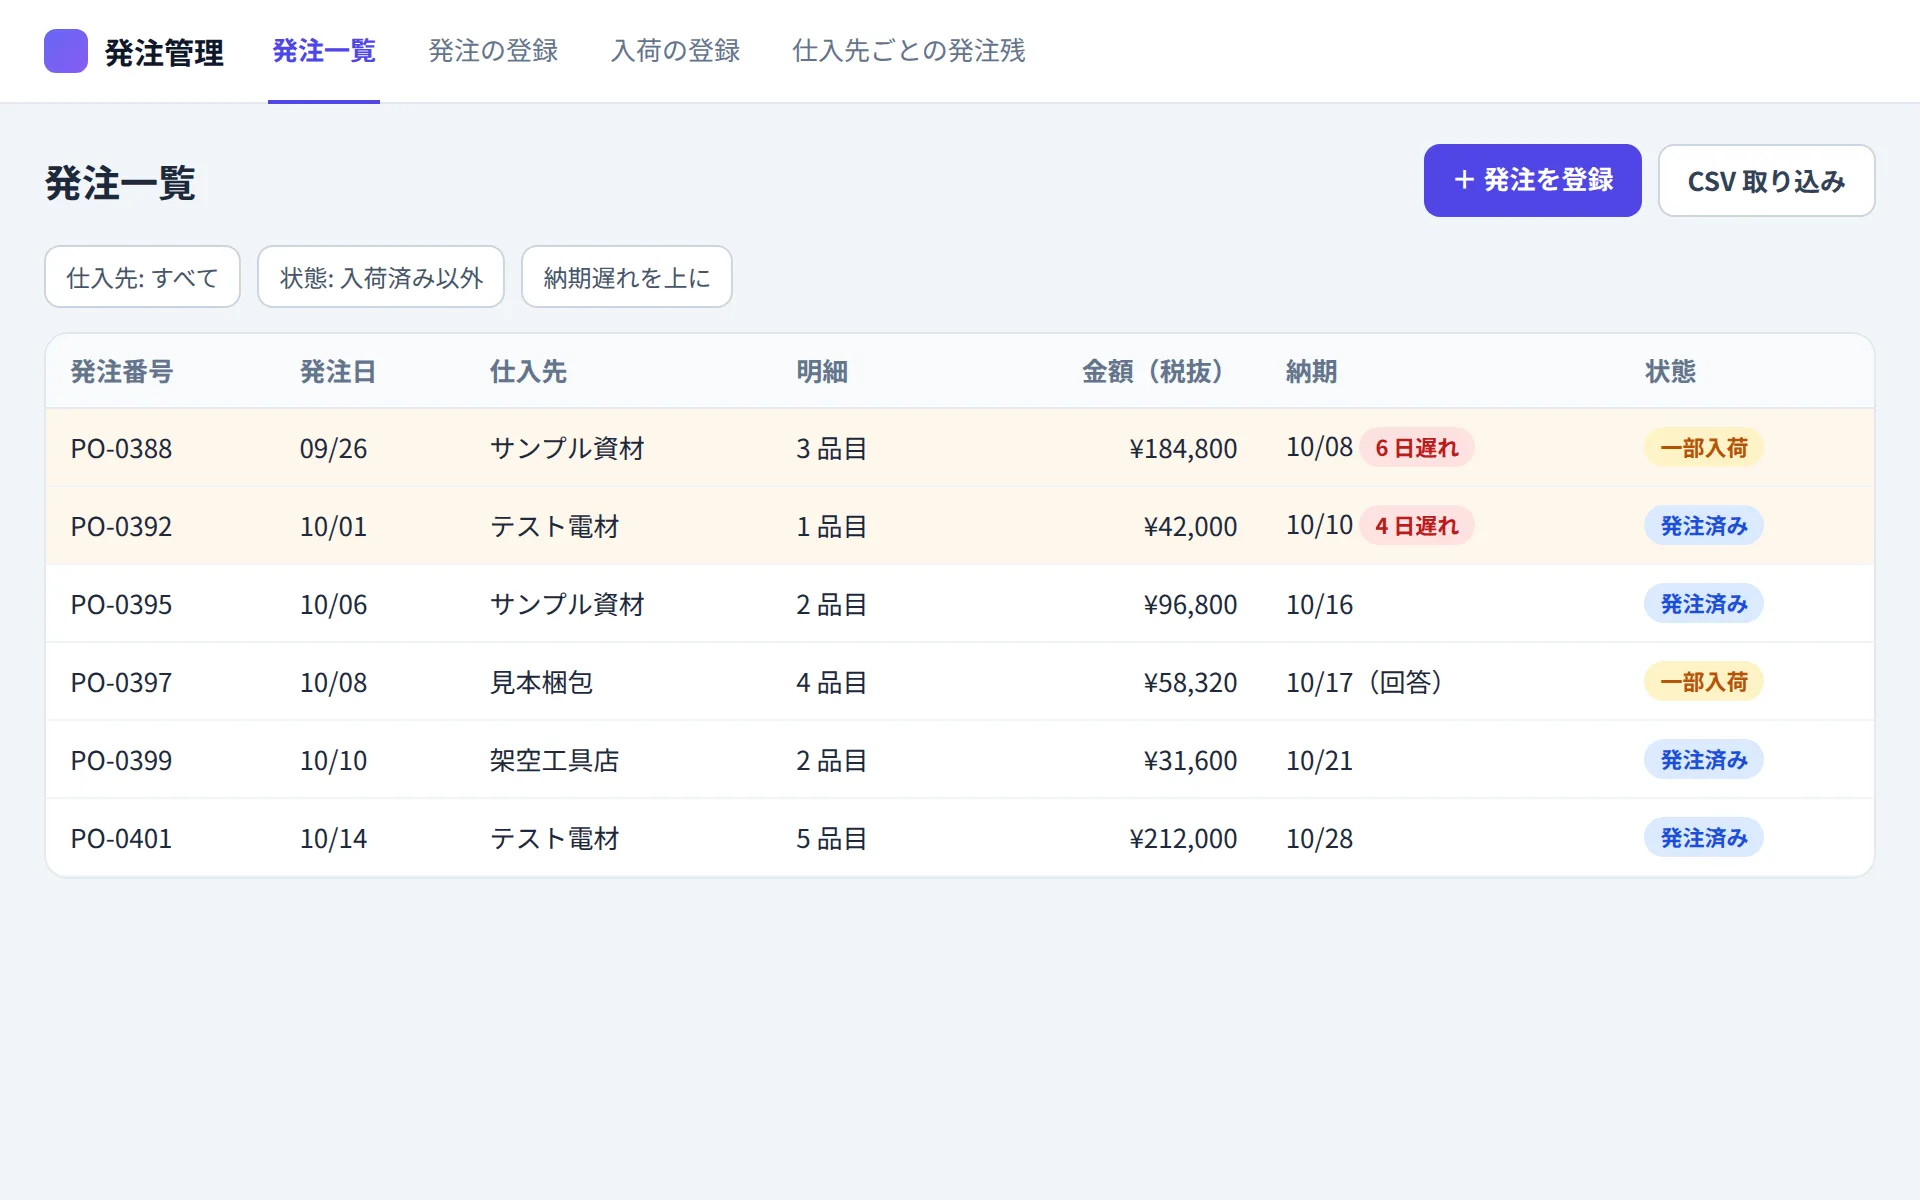Click the 4 日遅れ delay badge
The image size is (1920, 1200).
click(x=1417, y=526)
